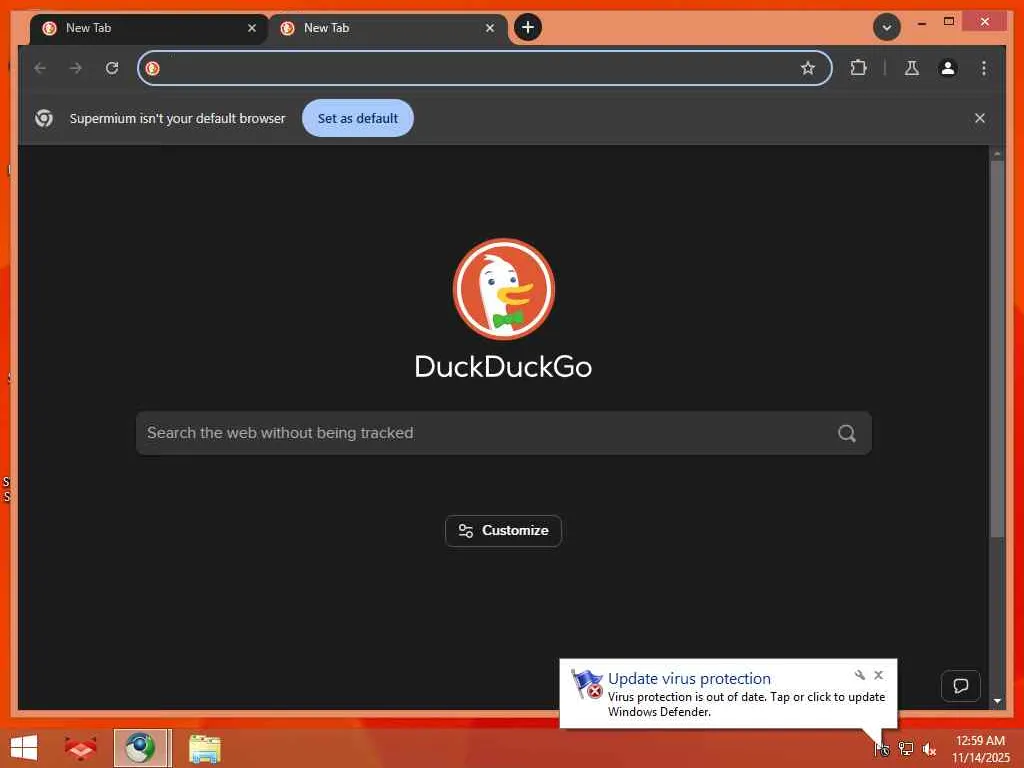Click the Supermium logo in infobar

pyautogui.click(x=44, y=118)
